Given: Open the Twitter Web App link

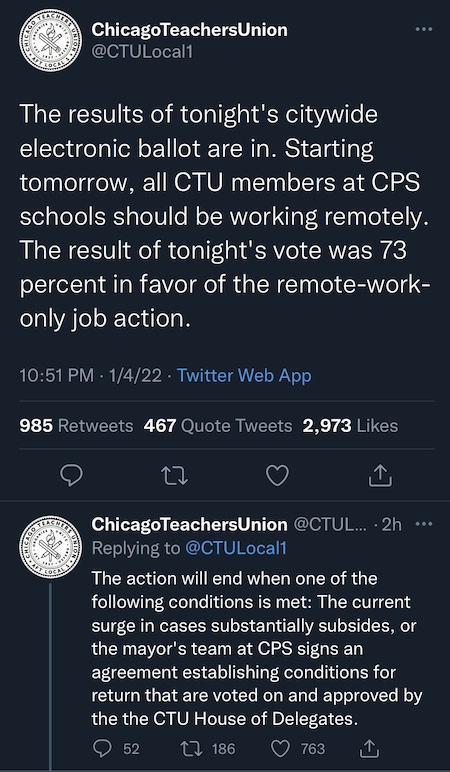Looking at the screenshot, I should (244, 376).
